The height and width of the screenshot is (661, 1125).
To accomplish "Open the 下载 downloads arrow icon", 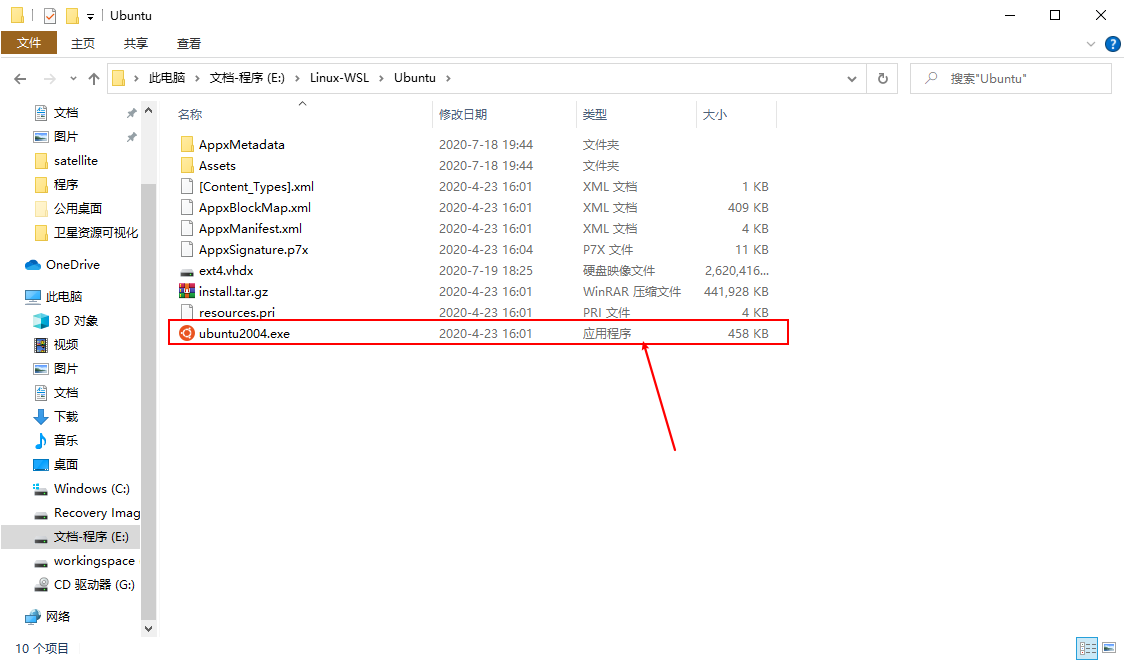I will click(x=41, y=416).
